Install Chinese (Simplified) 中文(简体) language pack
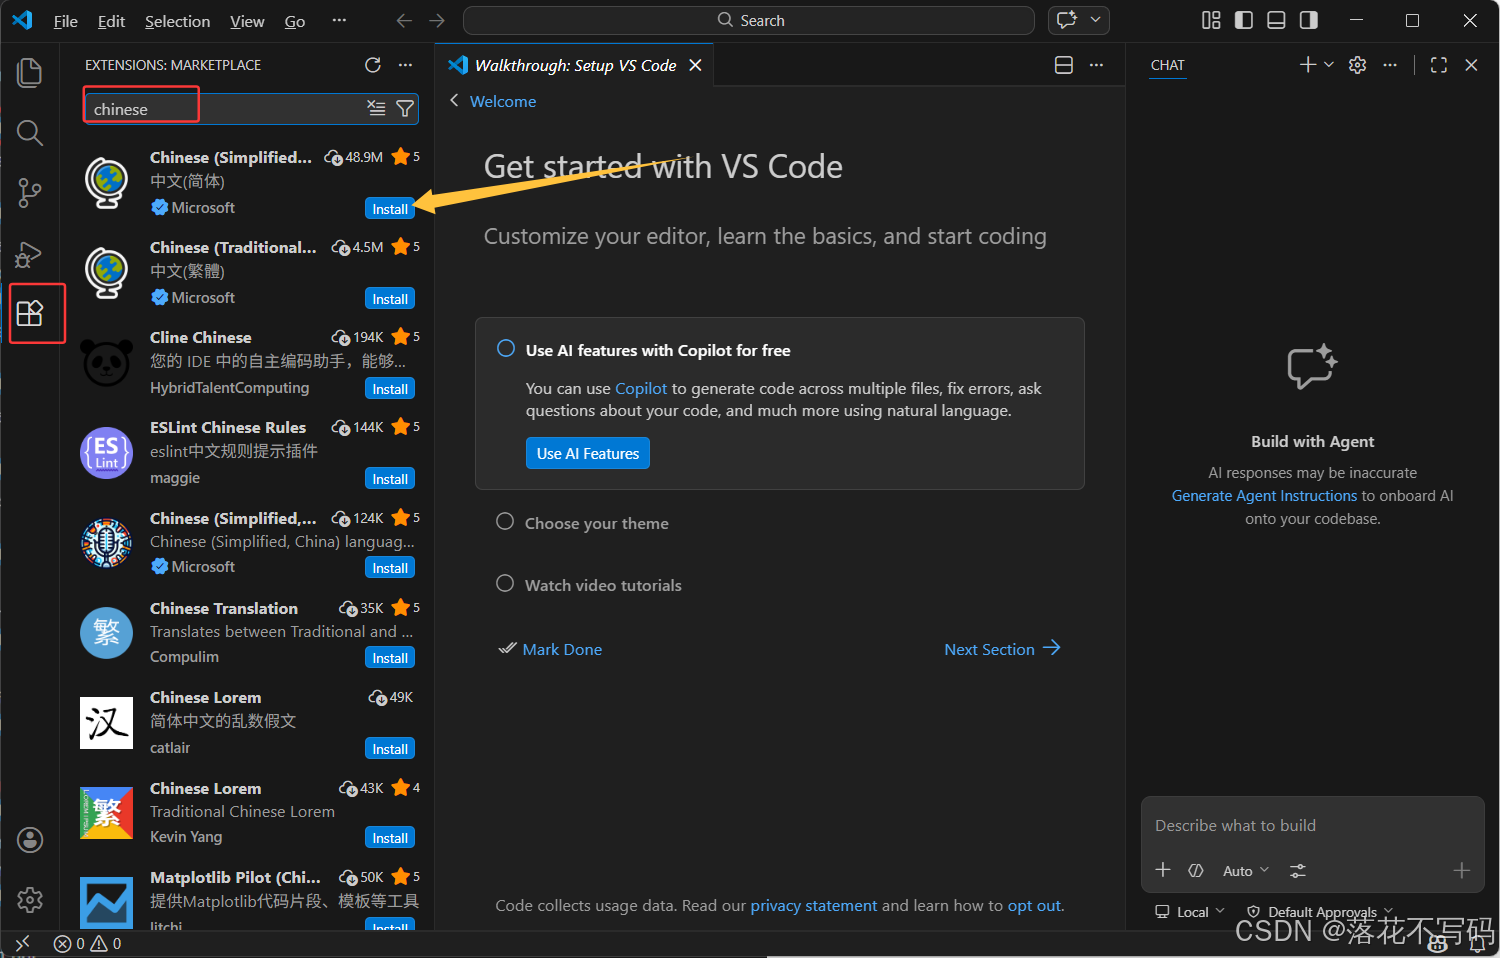Viewport: 1500px width, 958px height. (390, 209)
